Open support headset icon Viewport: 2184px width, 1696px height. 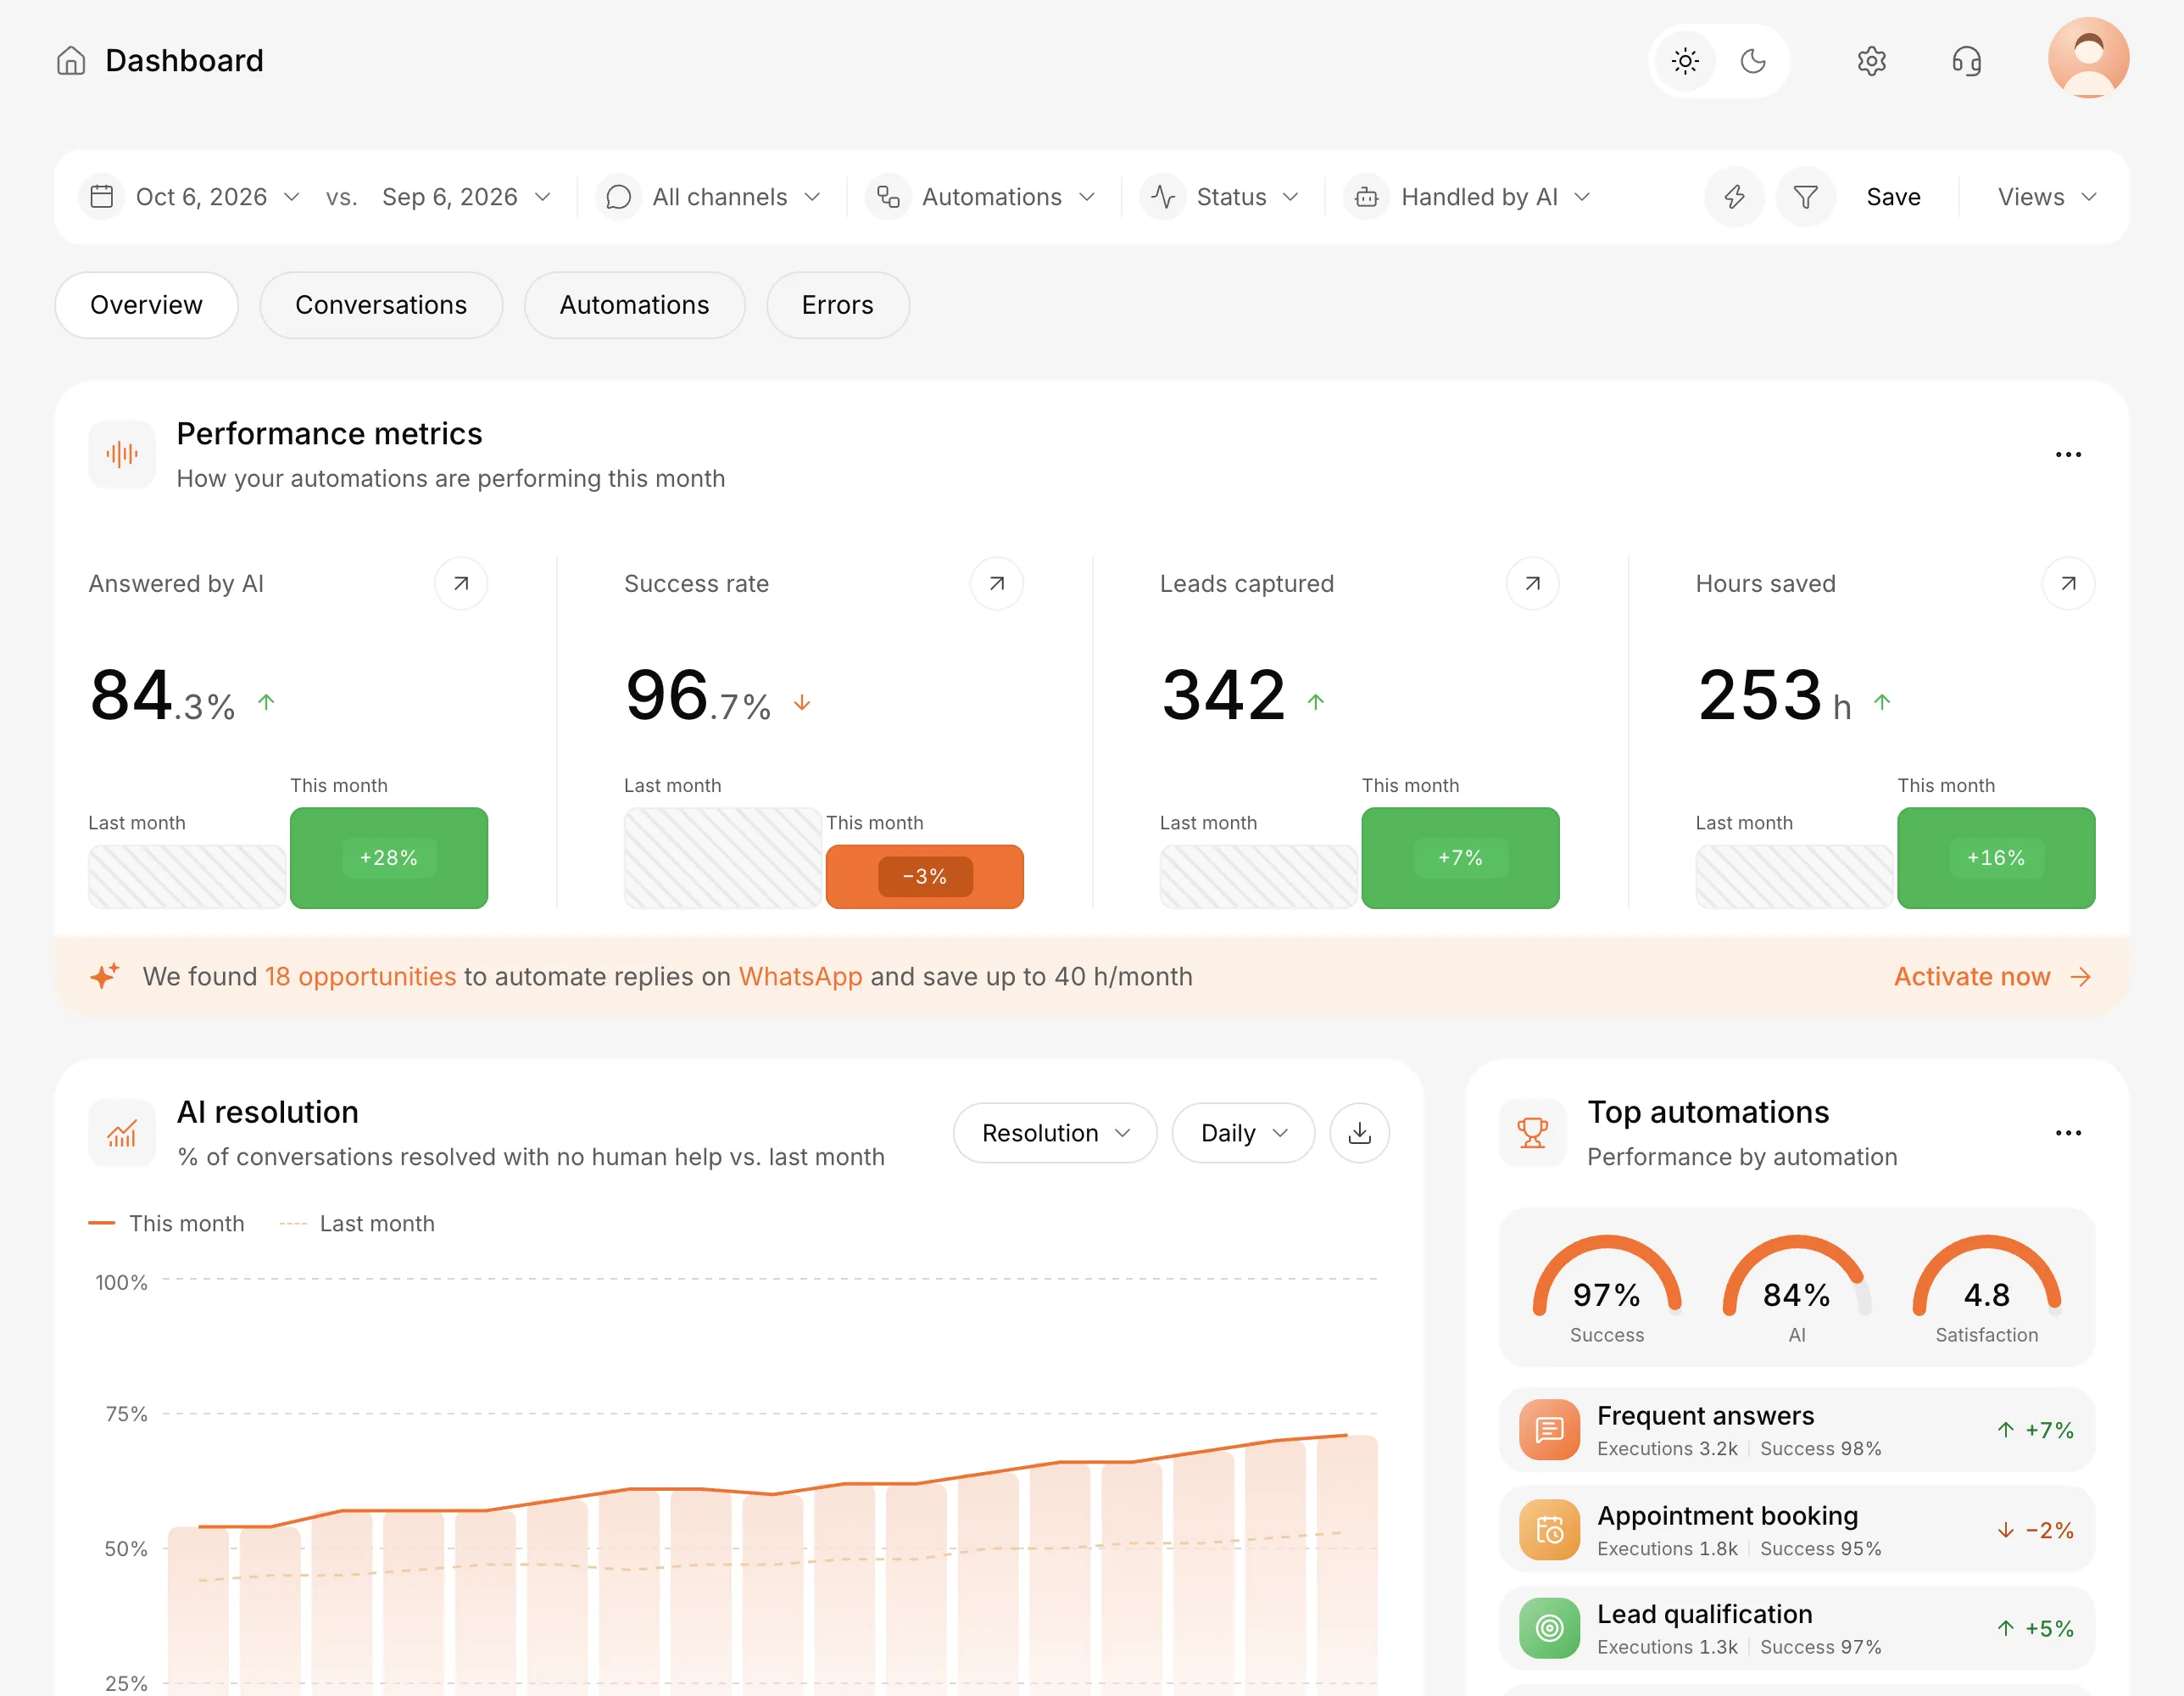click(1966, 61)
